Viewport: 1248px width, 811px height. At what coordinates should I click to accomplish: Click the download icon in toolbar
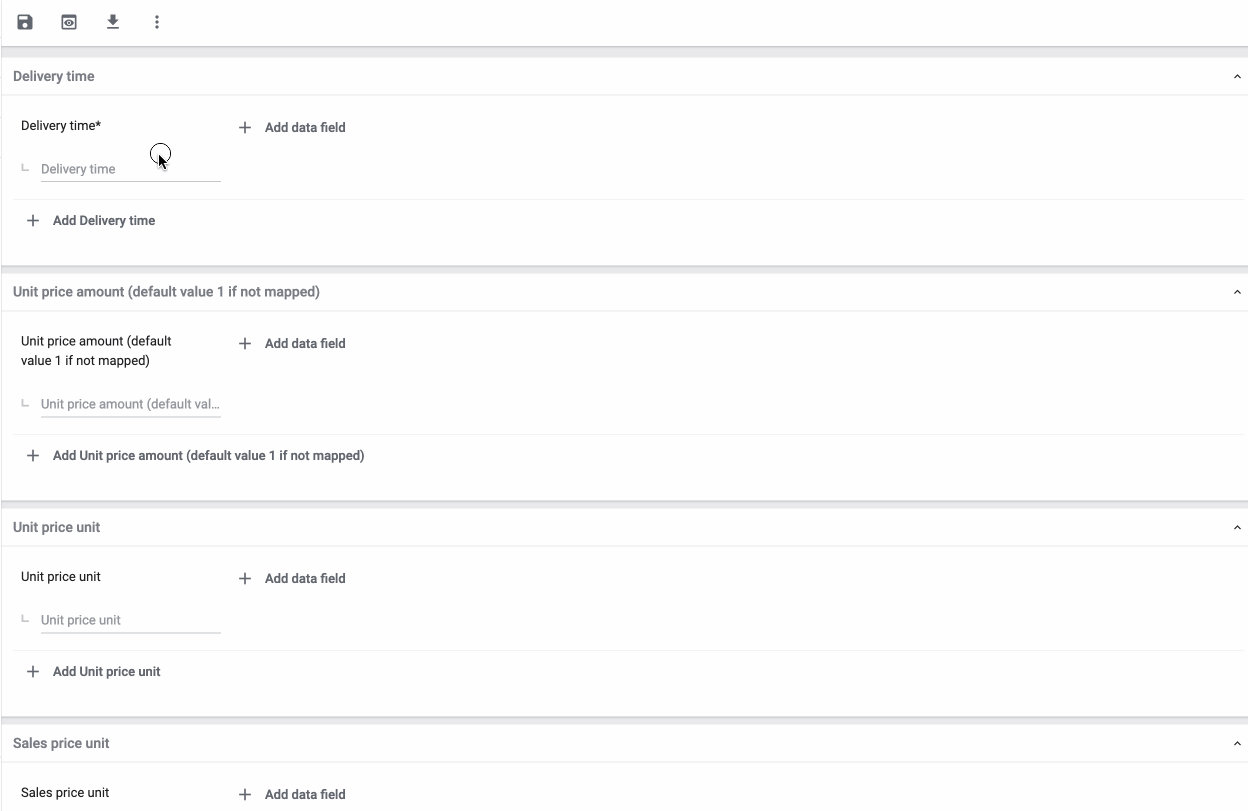(x=113, y=22)
